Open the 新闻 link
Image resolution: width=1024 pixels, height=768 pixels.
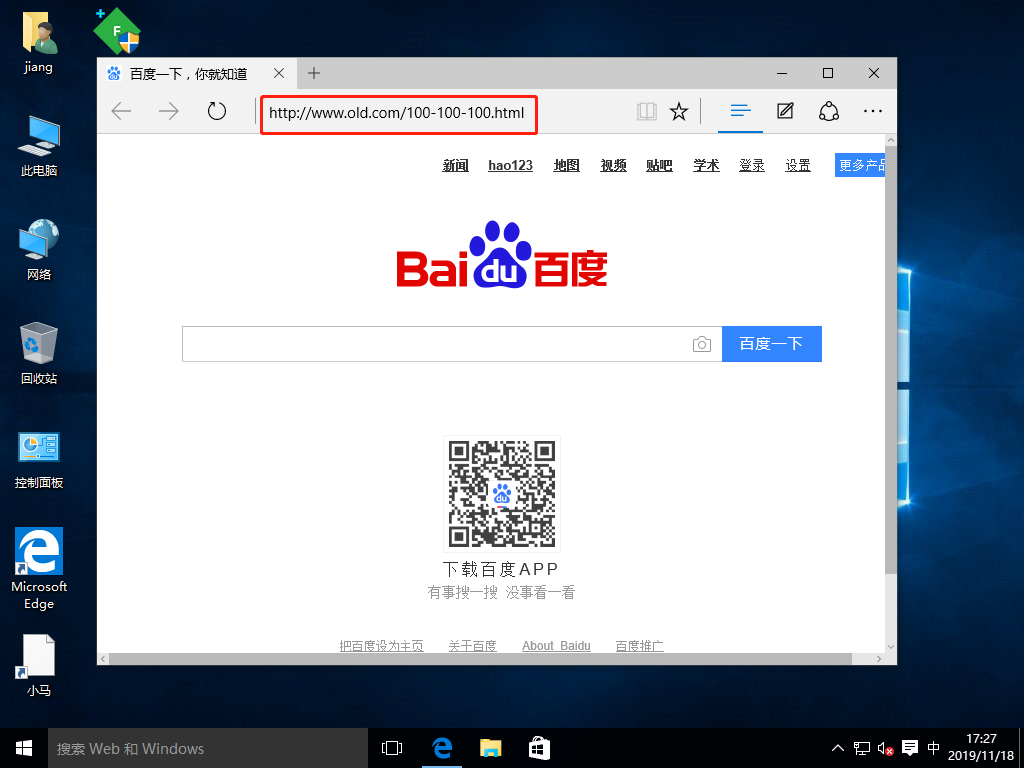(x=455, y=166)
